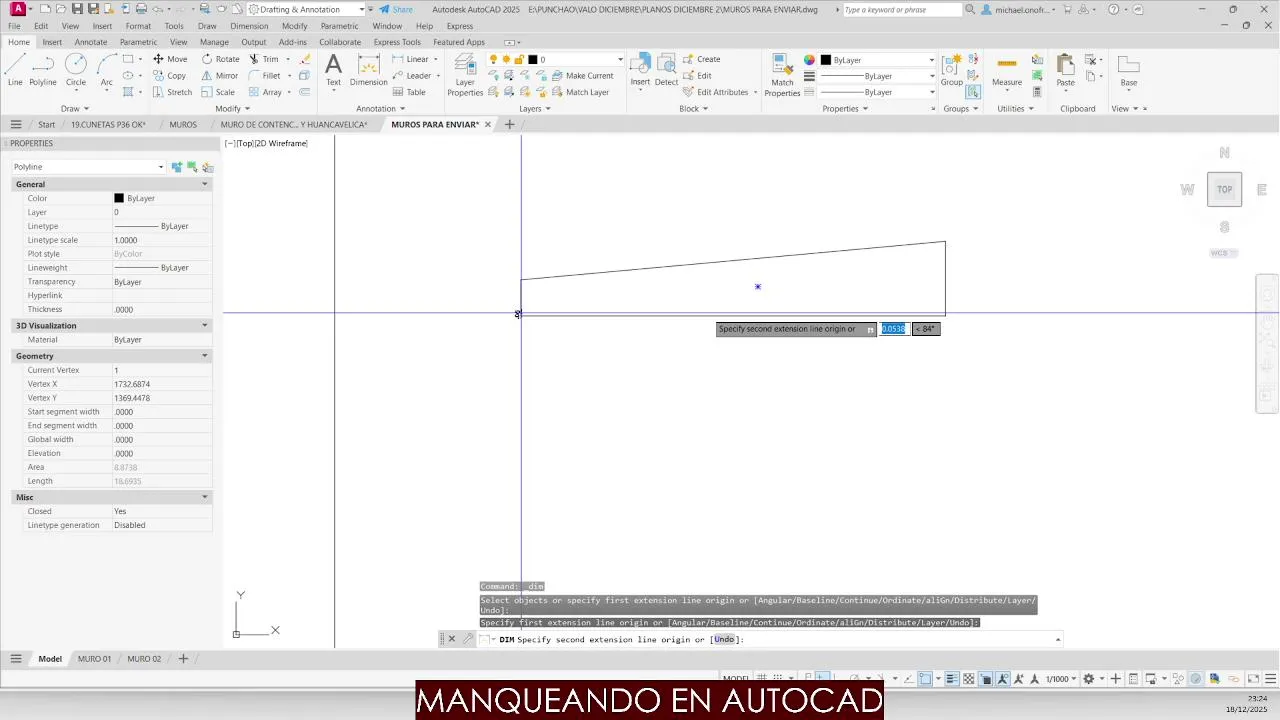Select the Circle tool
The width and height of the screenshot is (1280, 720).
[x=76, y=70]
